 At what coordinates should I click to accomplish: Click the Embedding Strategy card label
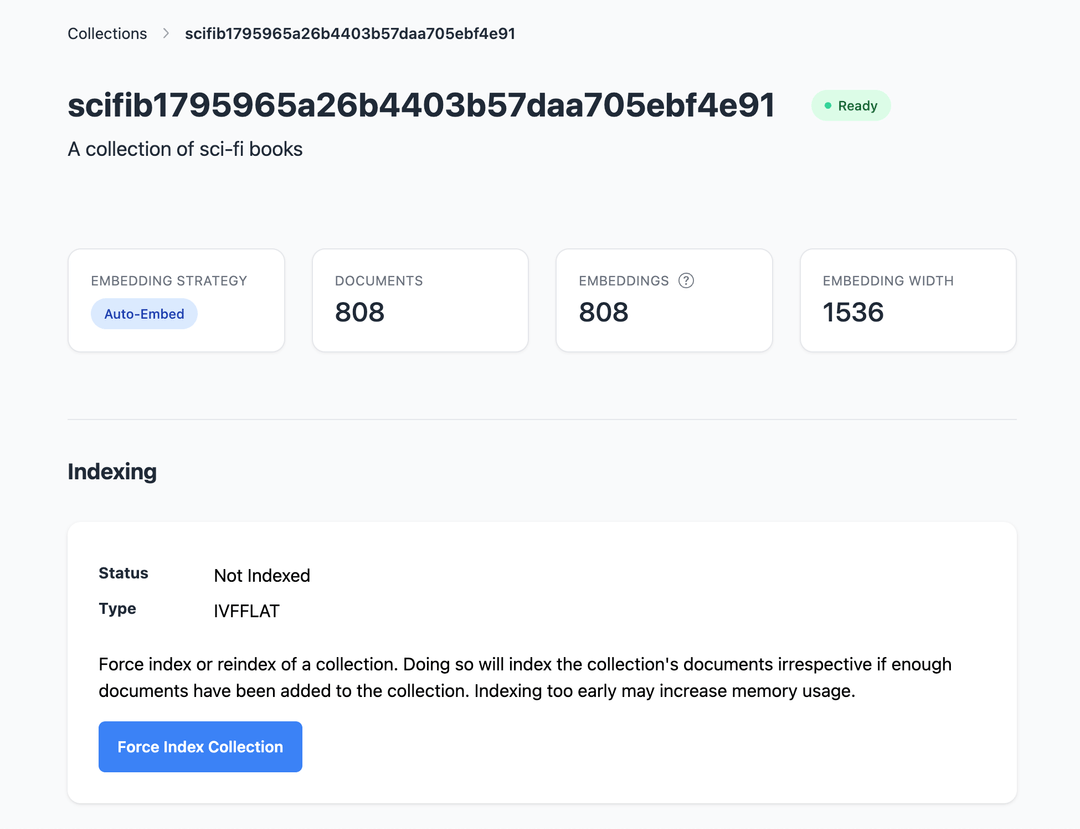tap(169, 281)
